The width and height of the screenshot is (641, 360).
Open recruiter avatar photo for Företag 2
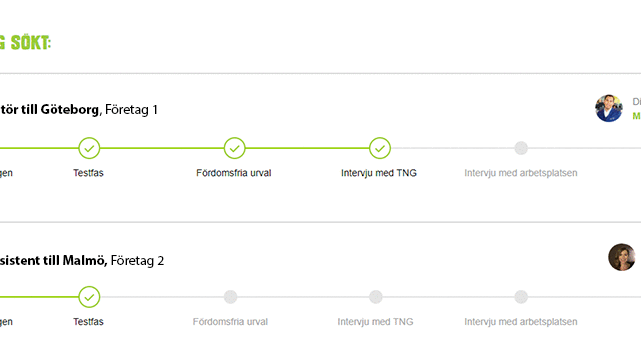(622, 257)
